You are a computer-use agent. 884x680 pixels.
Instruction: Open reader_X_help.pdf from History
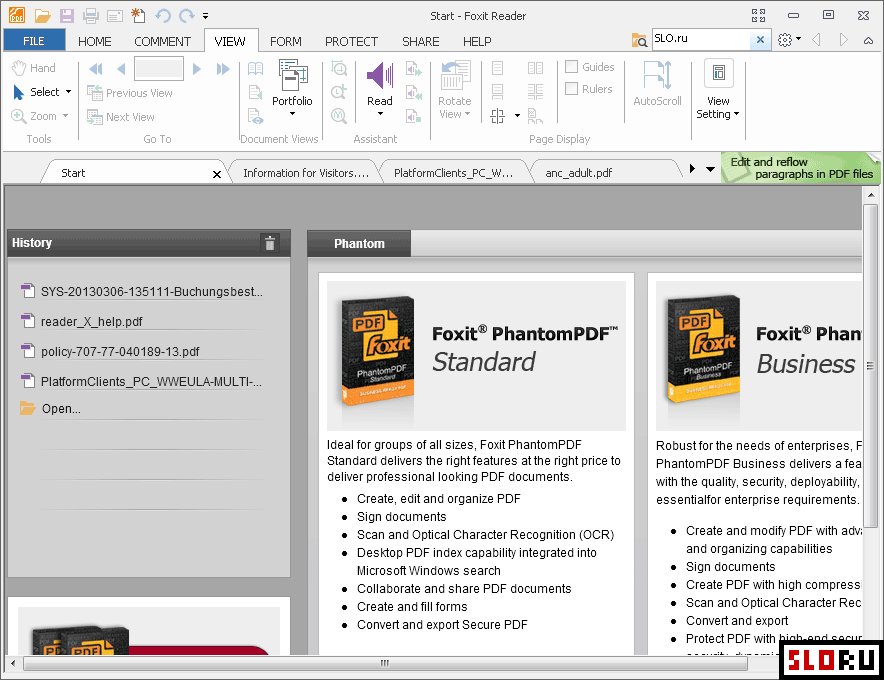click(91, 321)
